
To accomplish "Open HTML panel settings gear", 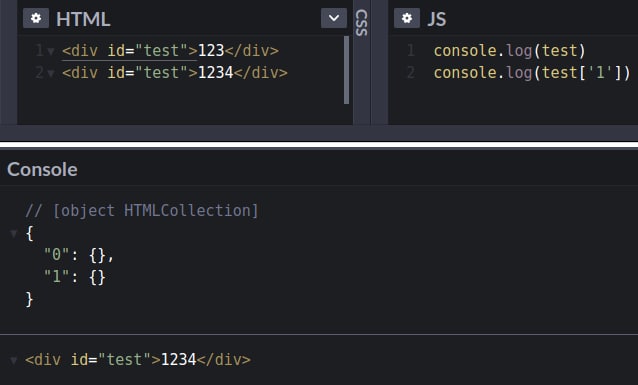I will click(x=36, y=18).
